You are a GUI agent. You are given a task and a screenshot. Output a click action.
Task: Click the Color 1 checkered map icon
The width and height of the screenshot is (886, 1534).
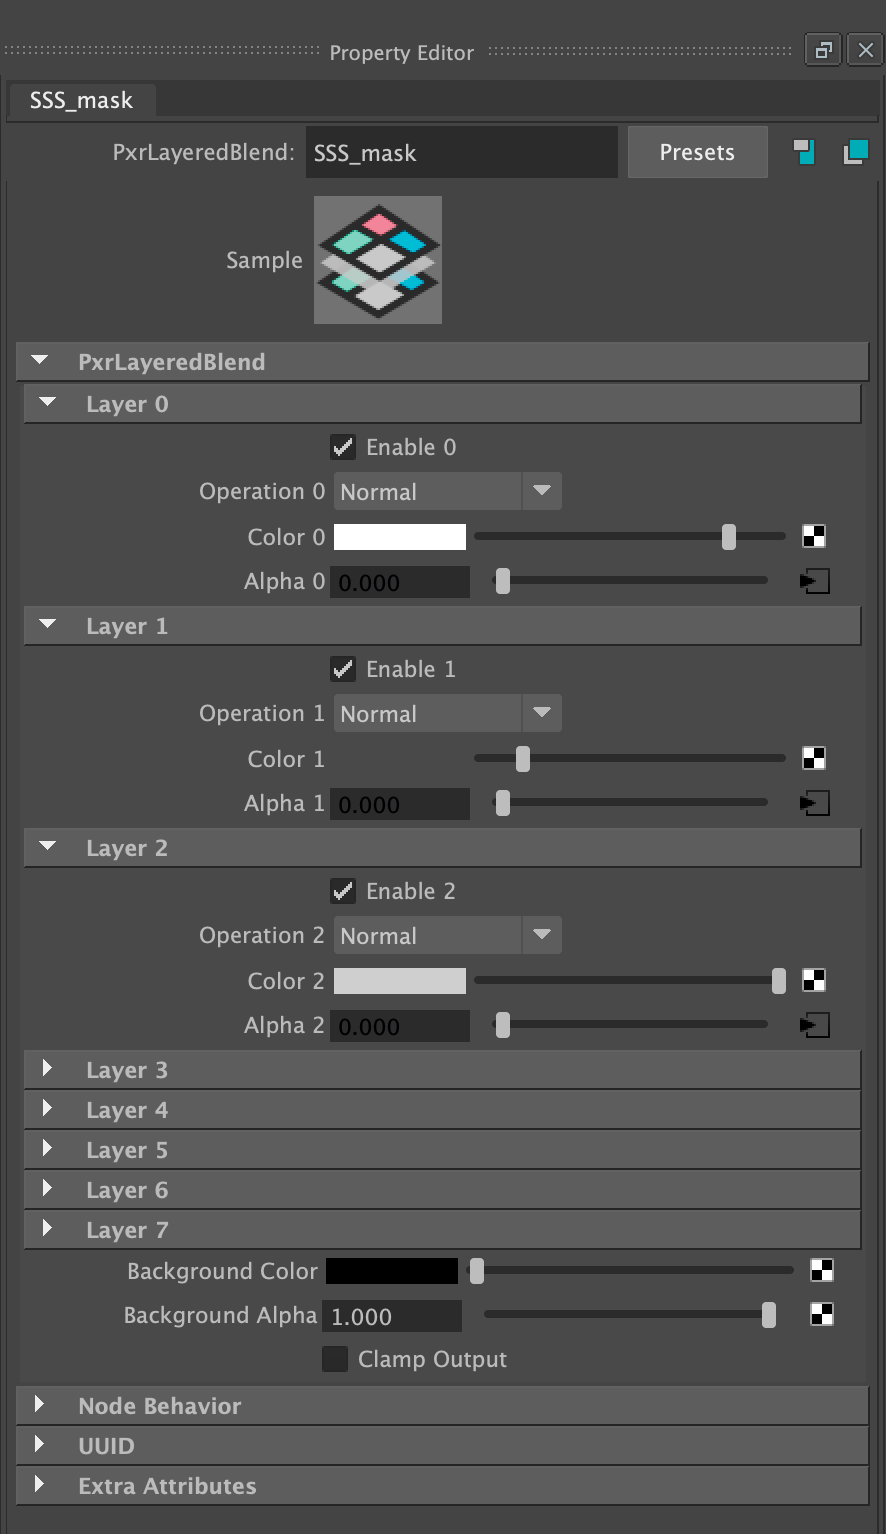(814, 759)
